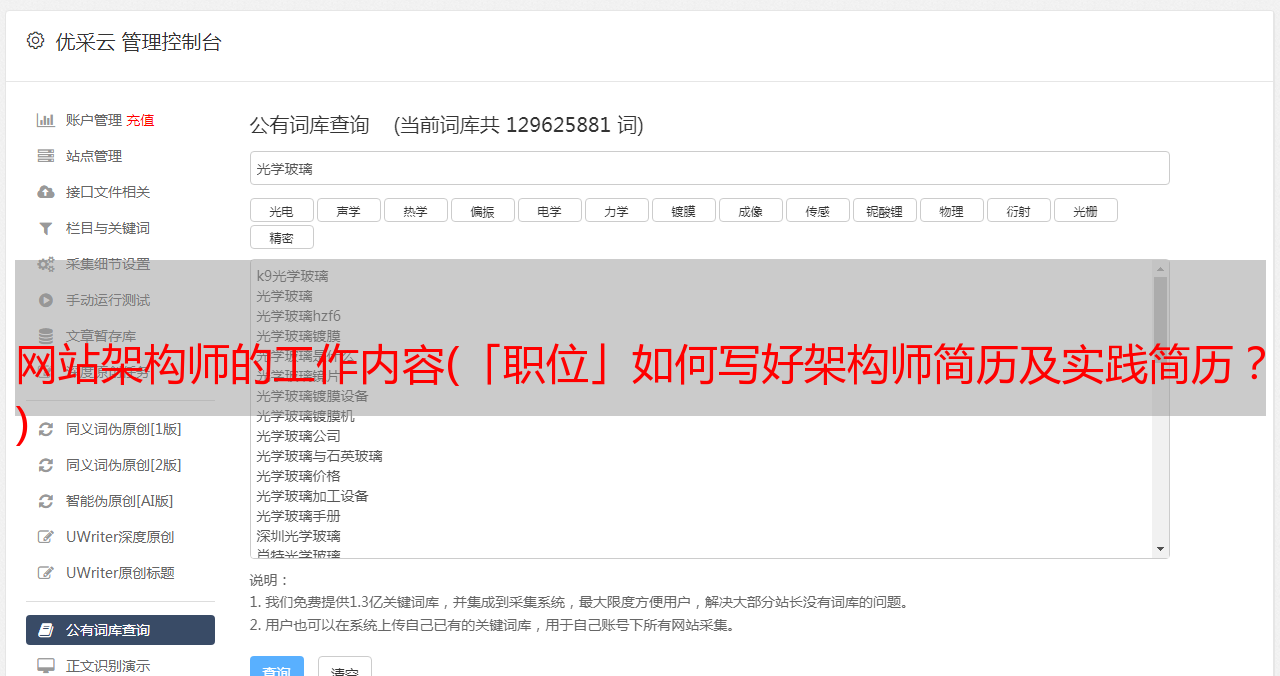Click the book icon beside 公有词库查询

point(46,630)
